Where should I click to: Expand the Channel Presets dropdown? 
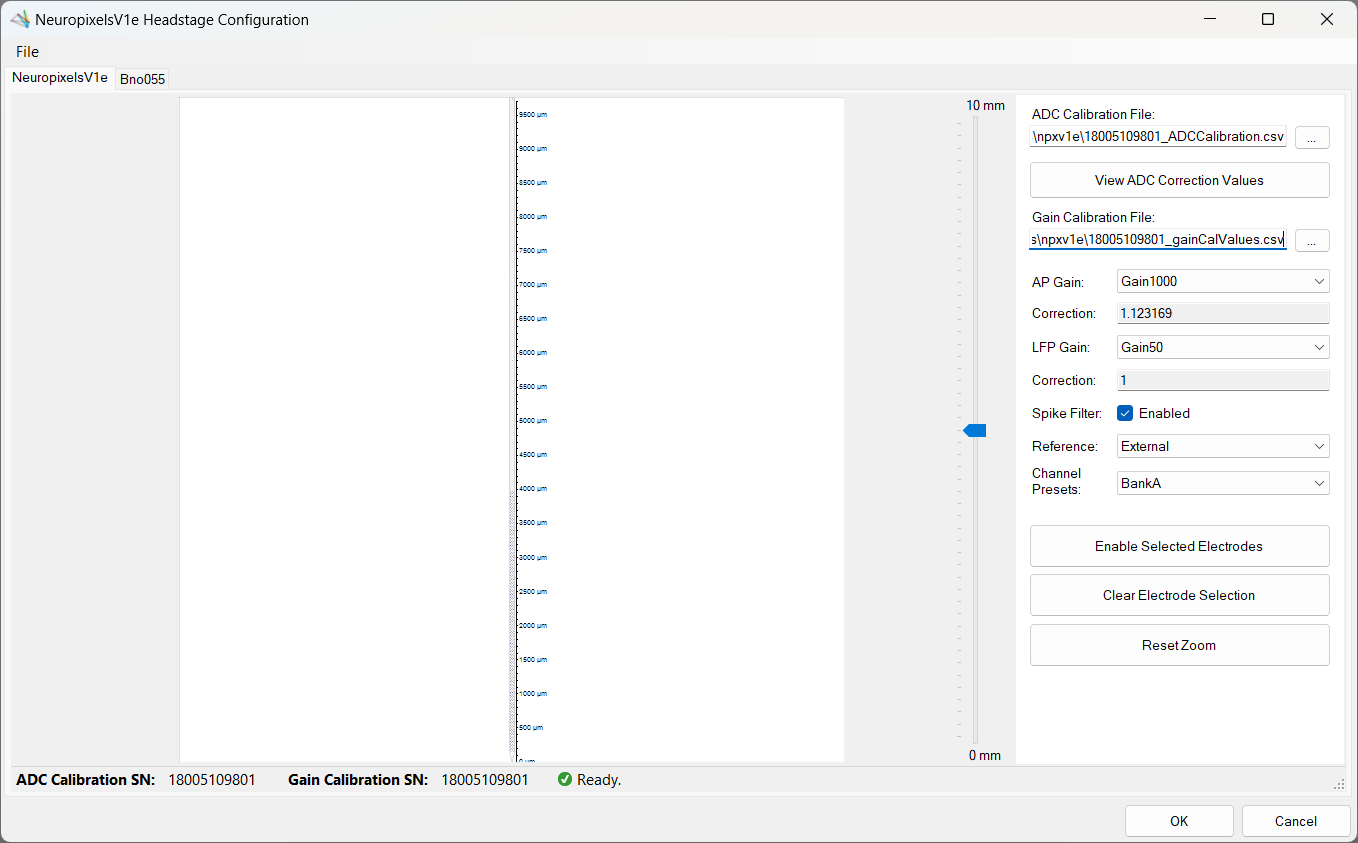1223,483
